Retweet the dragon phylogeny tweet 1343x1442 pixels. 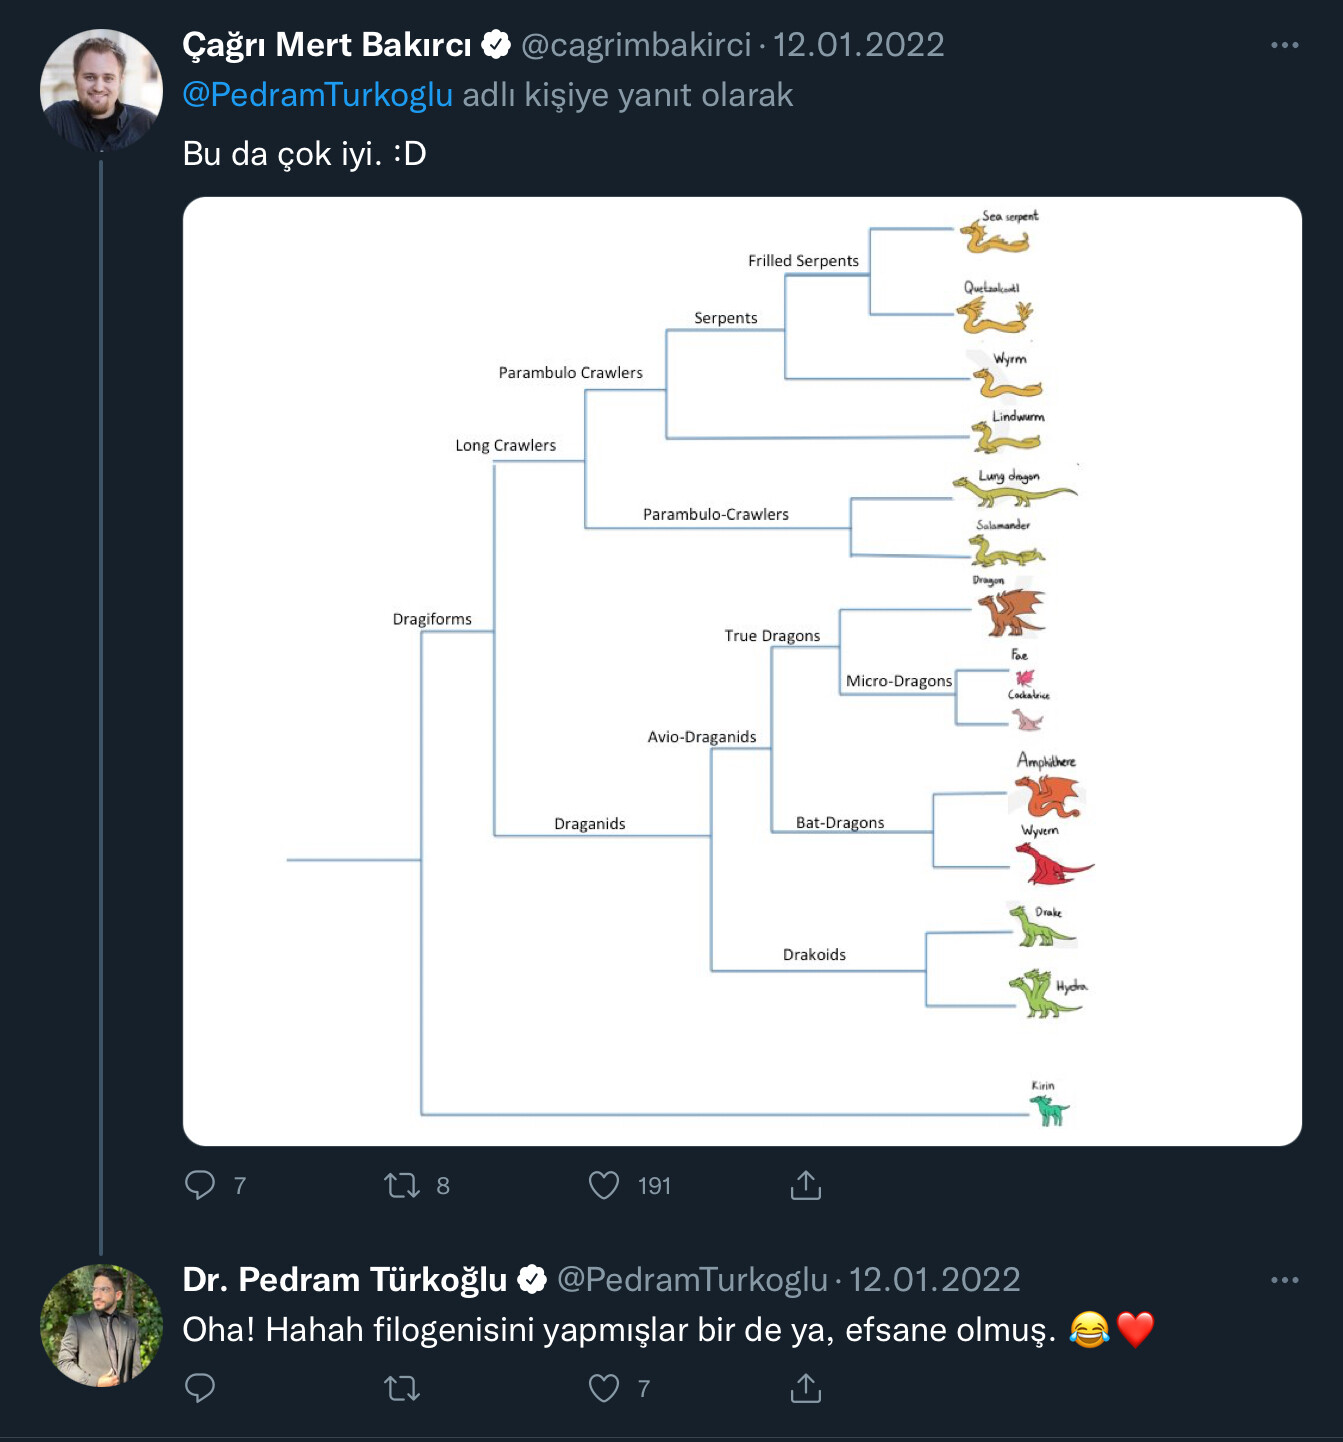pos(402,1185)
